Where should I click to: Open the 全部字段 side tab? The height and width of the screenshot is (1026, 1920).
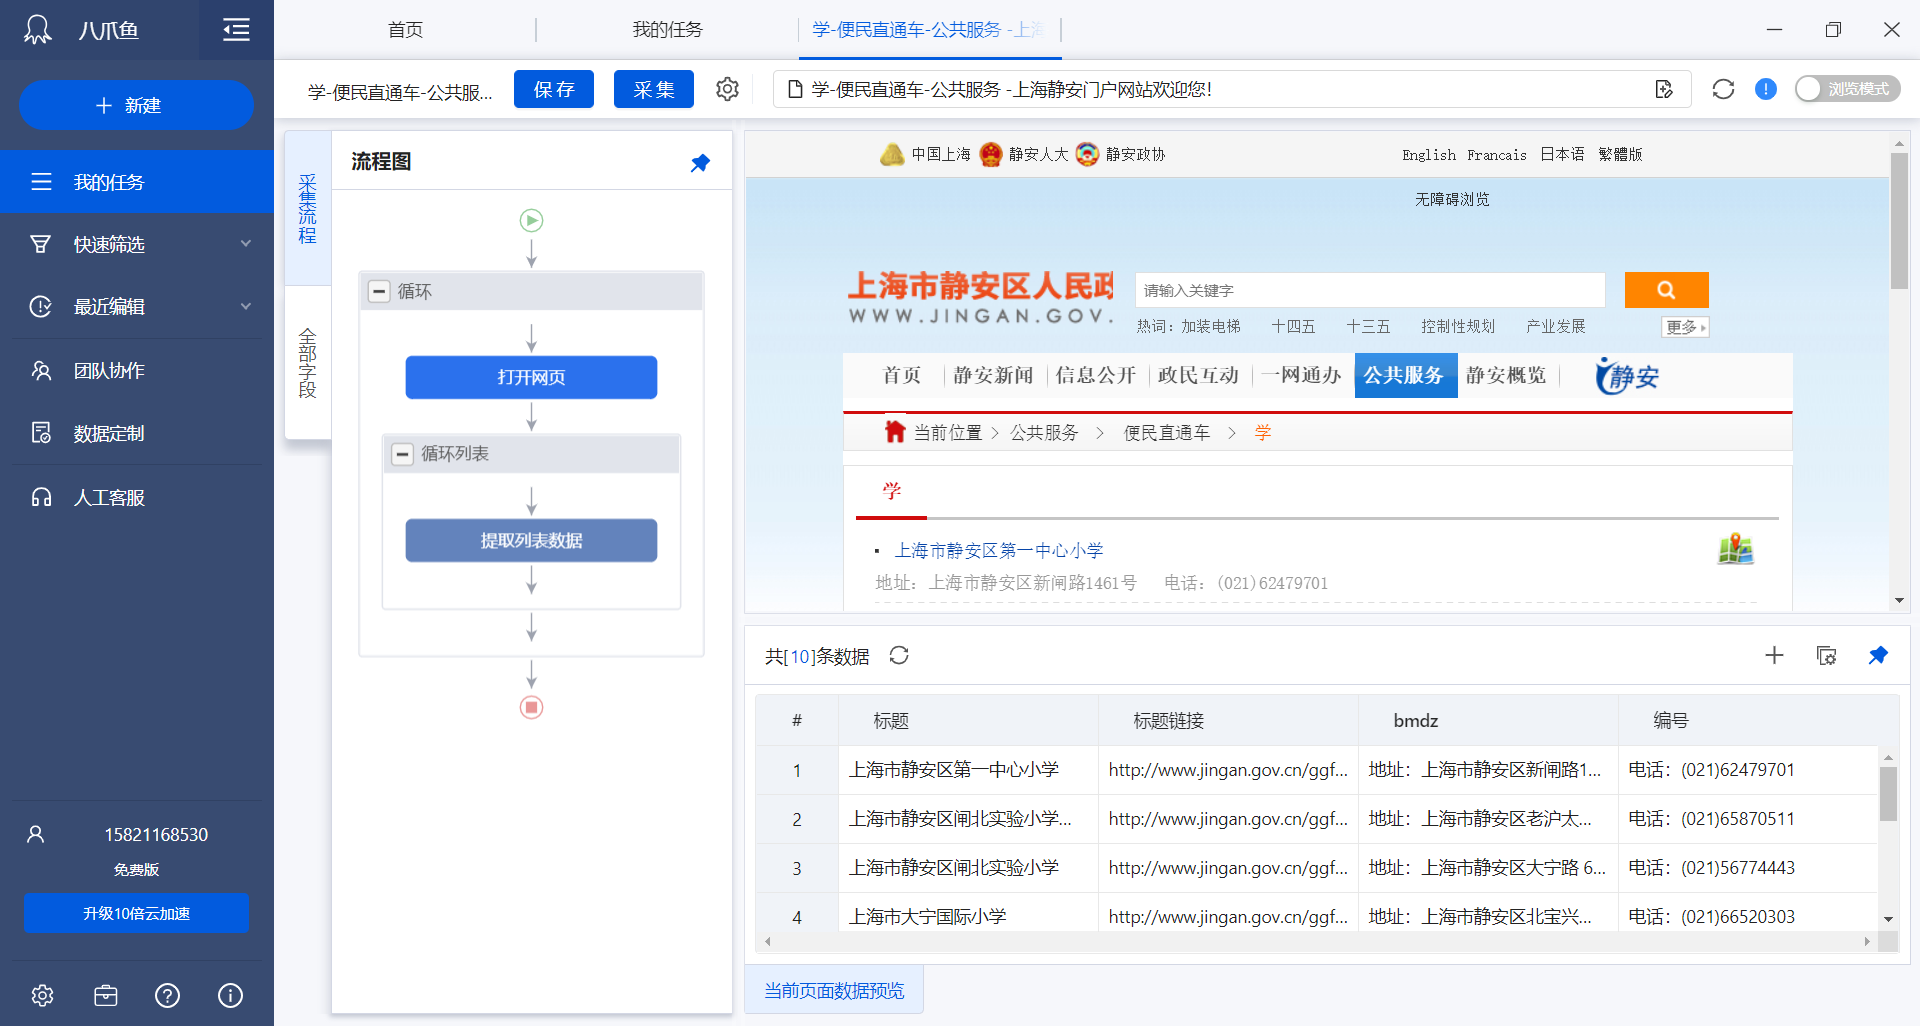point(308,362)
